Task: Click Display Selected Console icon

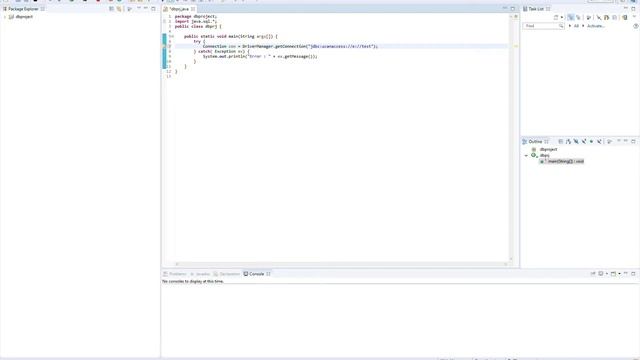Action: 601,274
